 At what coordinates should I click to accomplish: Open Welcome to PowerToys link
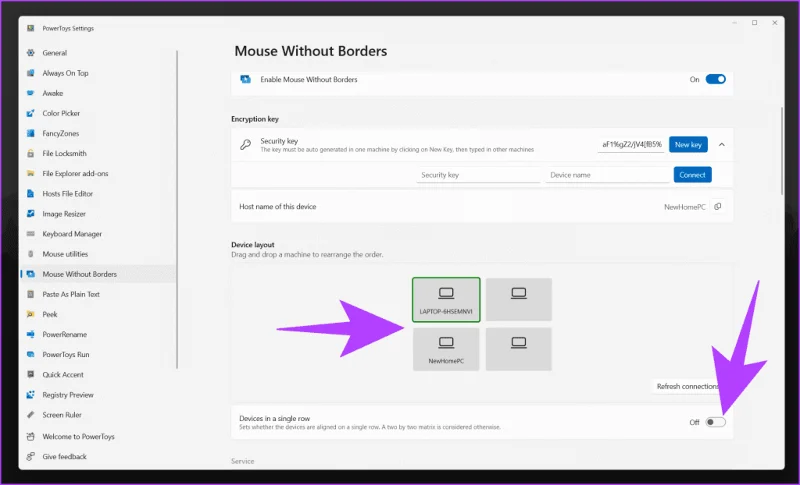pyautogui.click(x=78, y=437)
